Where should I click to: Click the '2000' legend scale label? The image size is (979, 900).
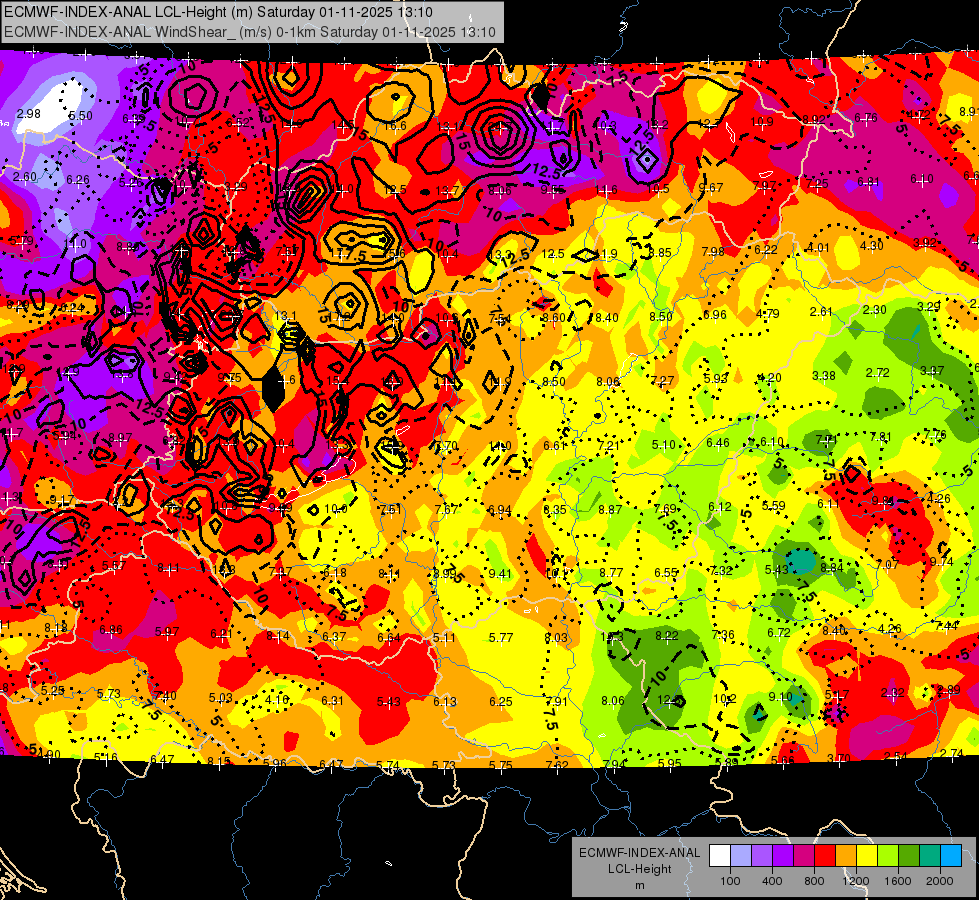[939, 881]
